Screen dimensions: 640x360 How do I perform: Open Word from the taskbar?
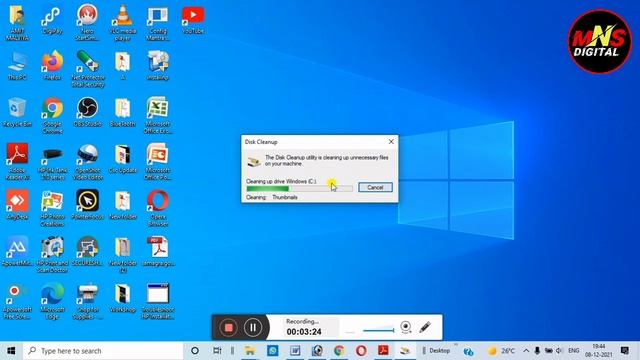[295, 351]
